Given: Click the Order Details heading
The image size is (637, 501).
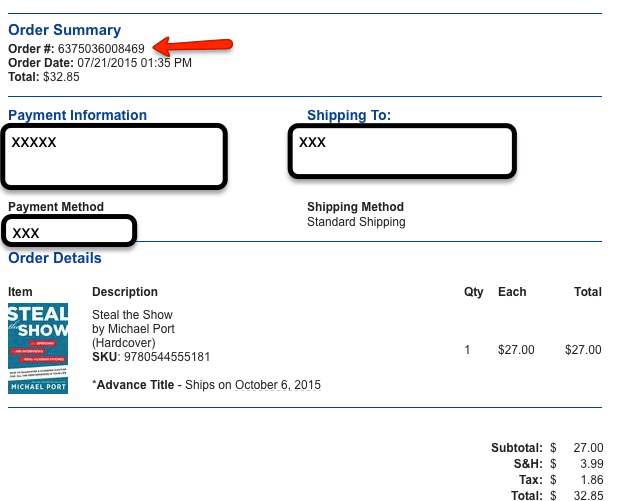Looking at the screenshot, I should point(55,258).
